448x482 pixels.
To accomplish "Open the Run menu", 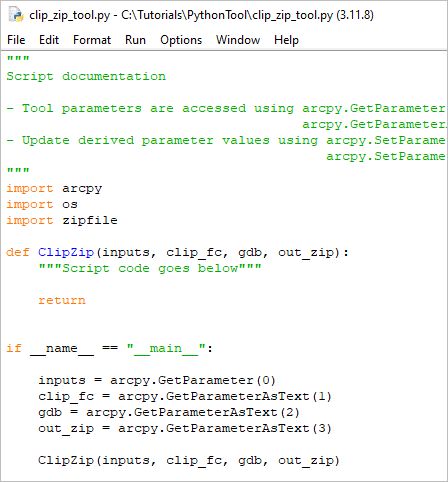I will [x=135, y=40].
